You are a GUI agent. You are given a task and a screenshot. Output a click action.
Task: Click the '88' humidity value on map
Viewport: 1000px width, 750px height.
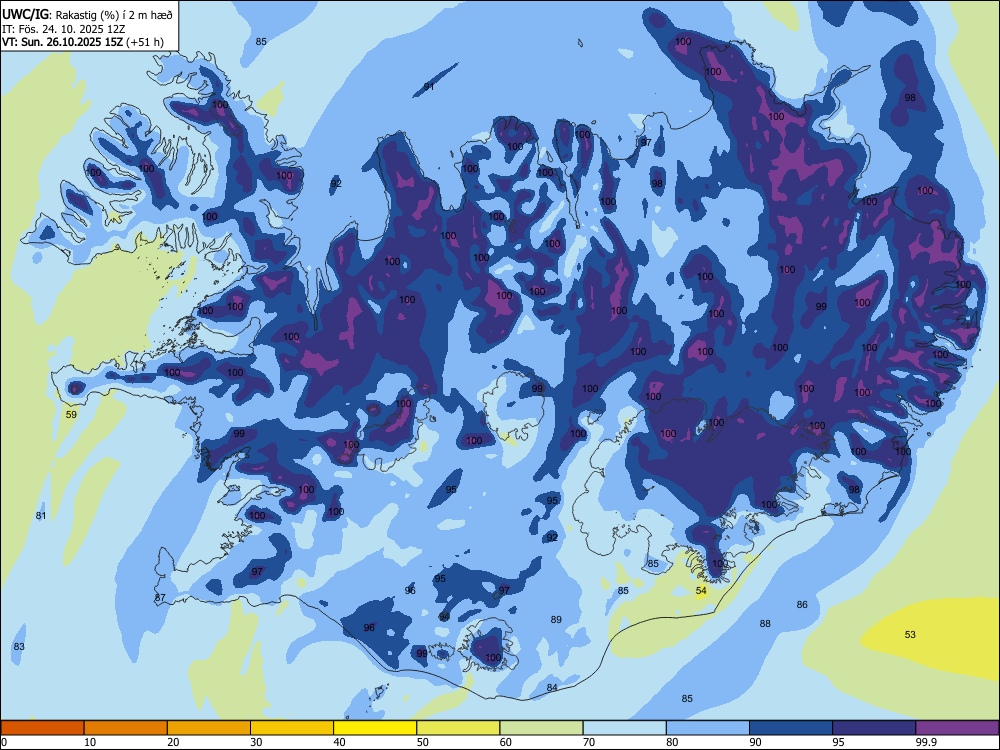click(x=765, y=624)
